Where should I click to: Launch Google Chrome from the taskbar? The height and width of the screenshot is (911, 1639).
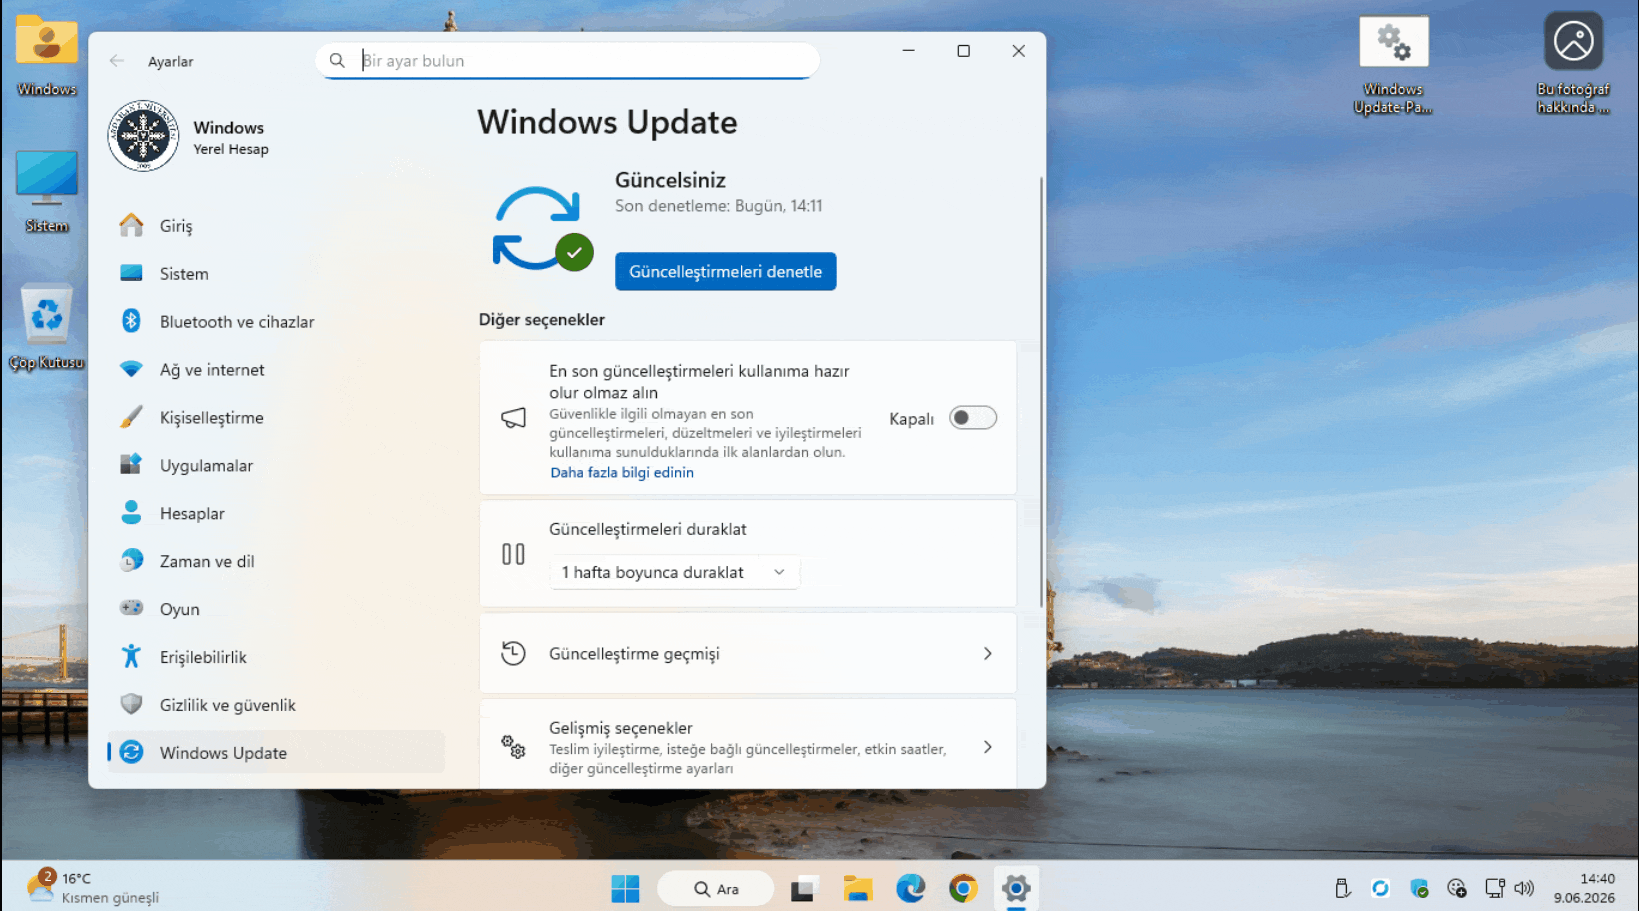(x=963, y=888)
